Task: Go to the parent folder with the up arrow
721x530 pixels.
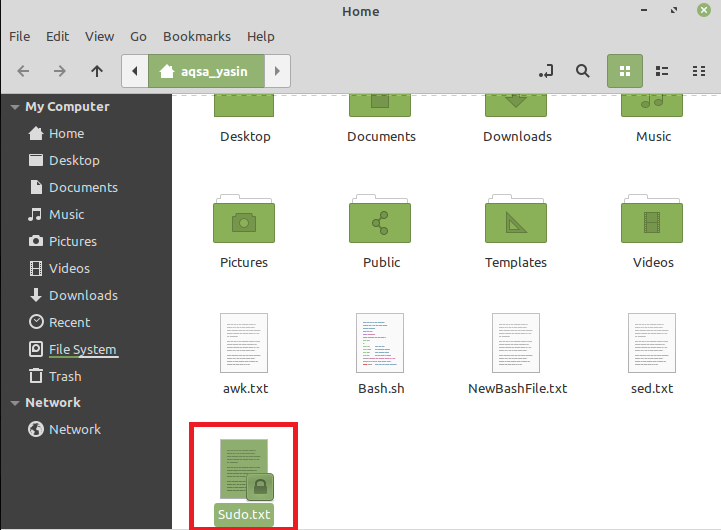Action: click(97, 71)
